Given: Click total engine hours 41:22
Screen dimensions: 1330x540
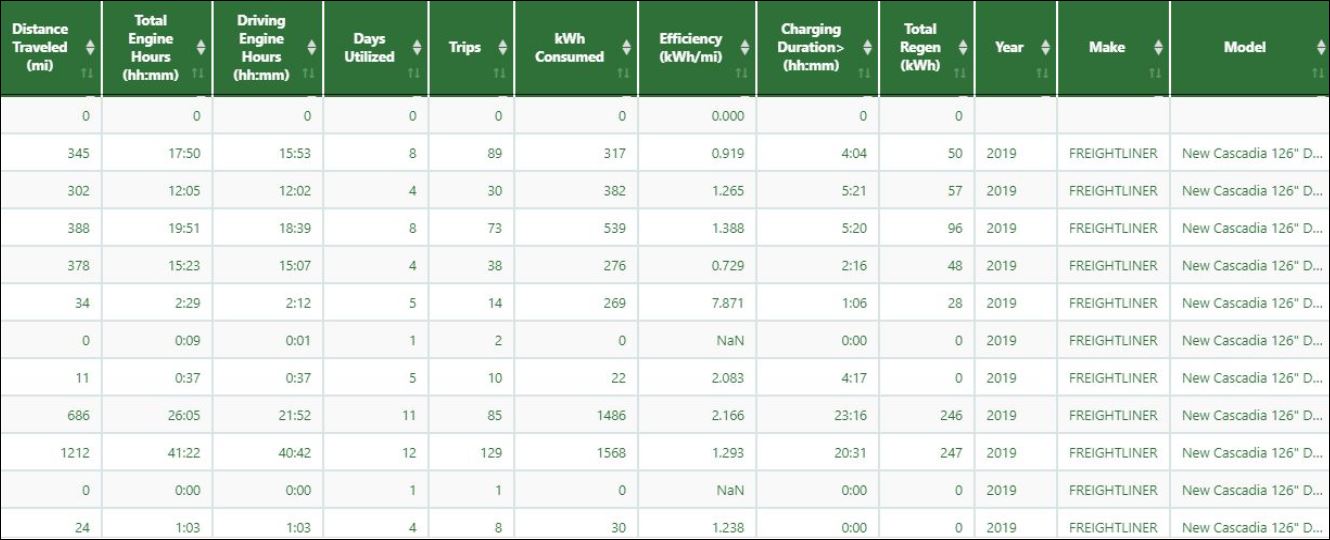Looking at the screenshot, I should click(x=184, y=453).
